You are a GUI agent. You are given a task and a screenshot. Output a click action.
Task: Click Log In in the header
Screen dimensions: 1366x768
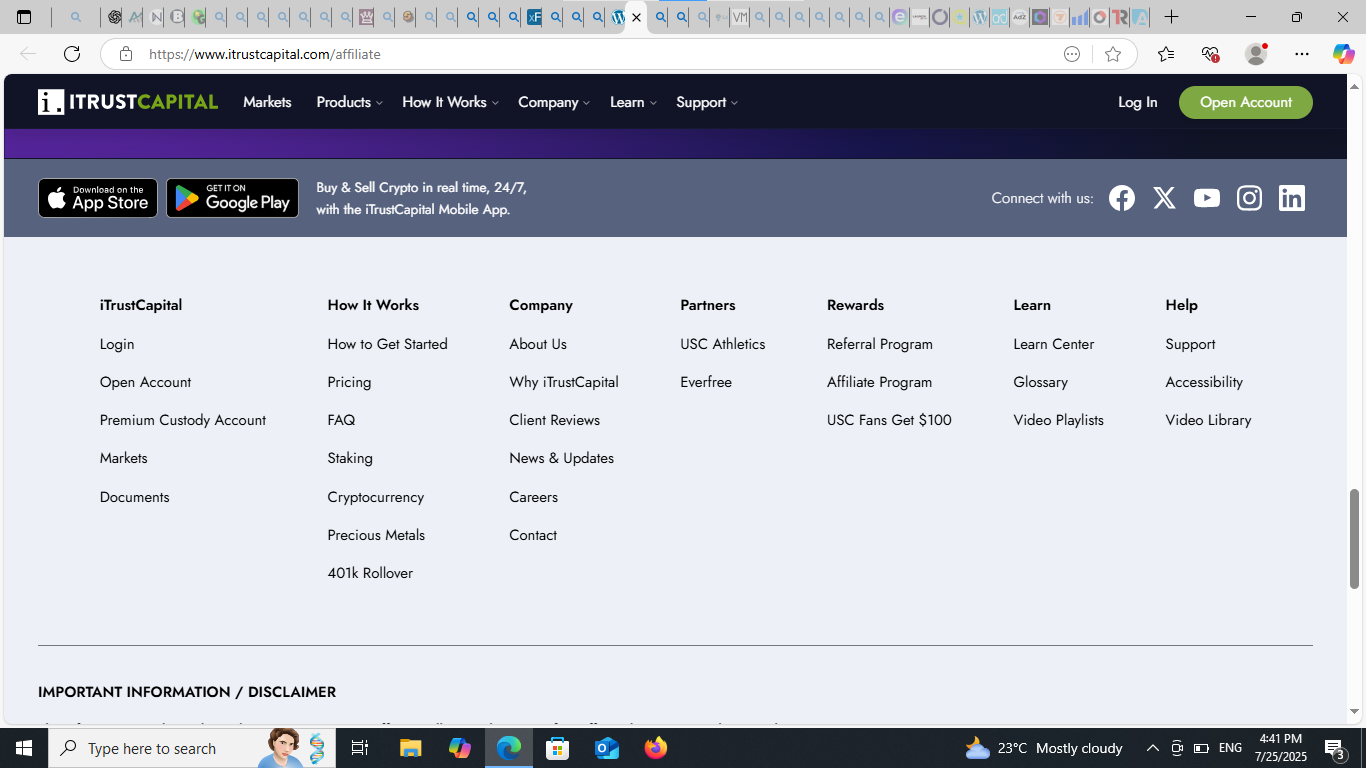[1137, 102]
